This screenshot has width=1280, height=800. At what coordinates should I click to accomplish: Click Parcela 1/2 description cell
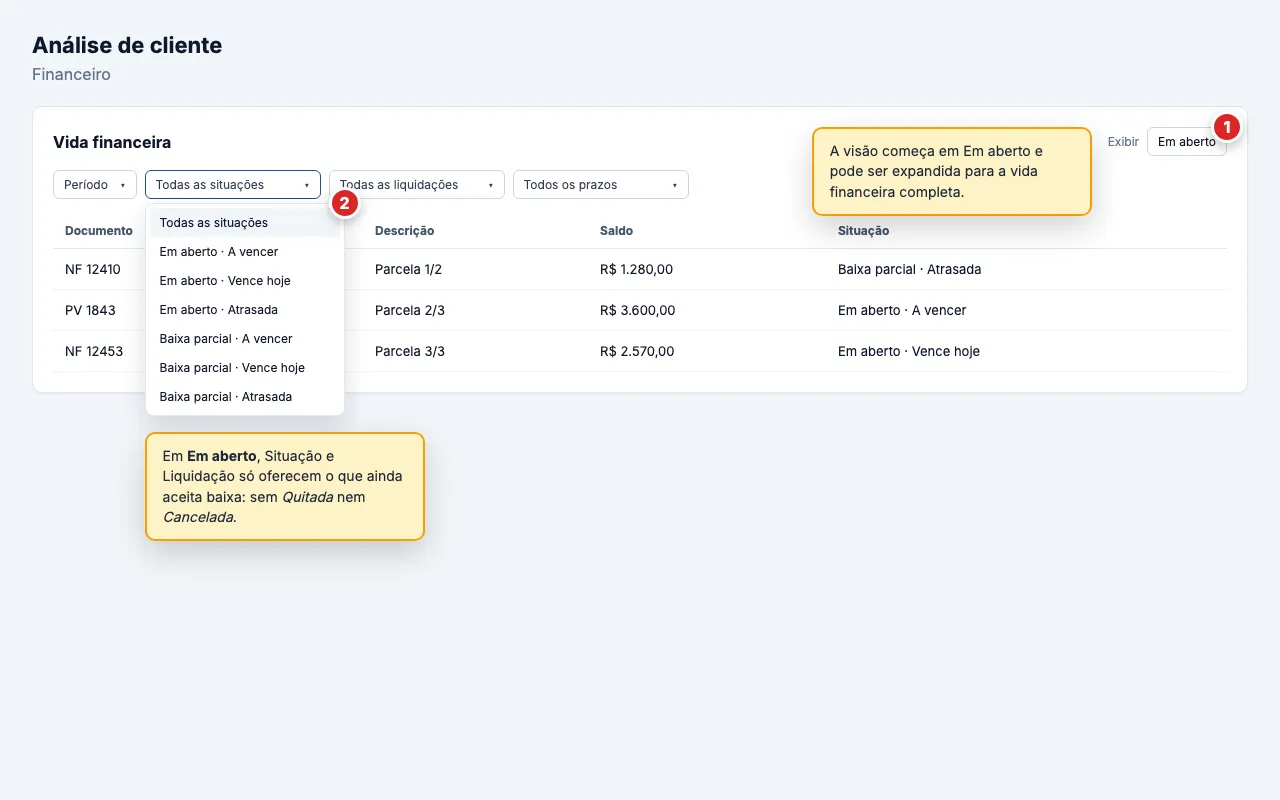pyautogui.click(x=408, y=270)
